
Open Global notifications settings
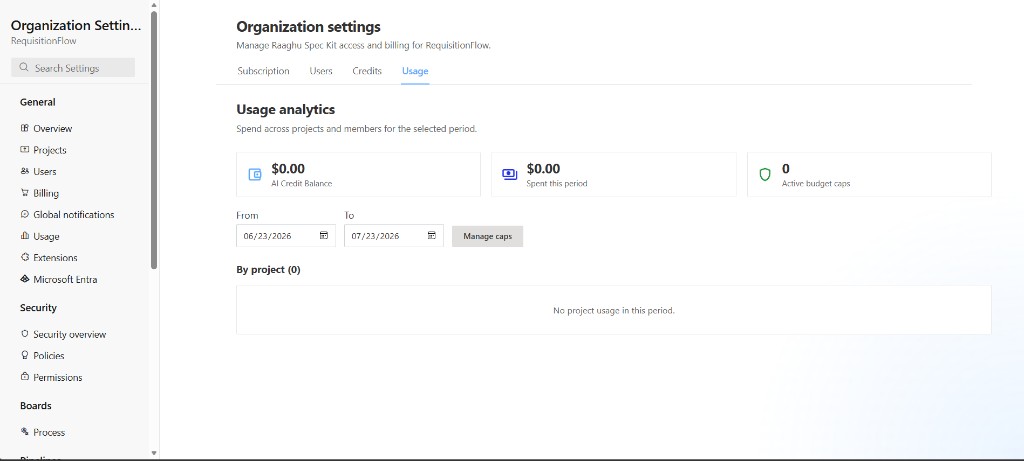click(x=74, y=214)
